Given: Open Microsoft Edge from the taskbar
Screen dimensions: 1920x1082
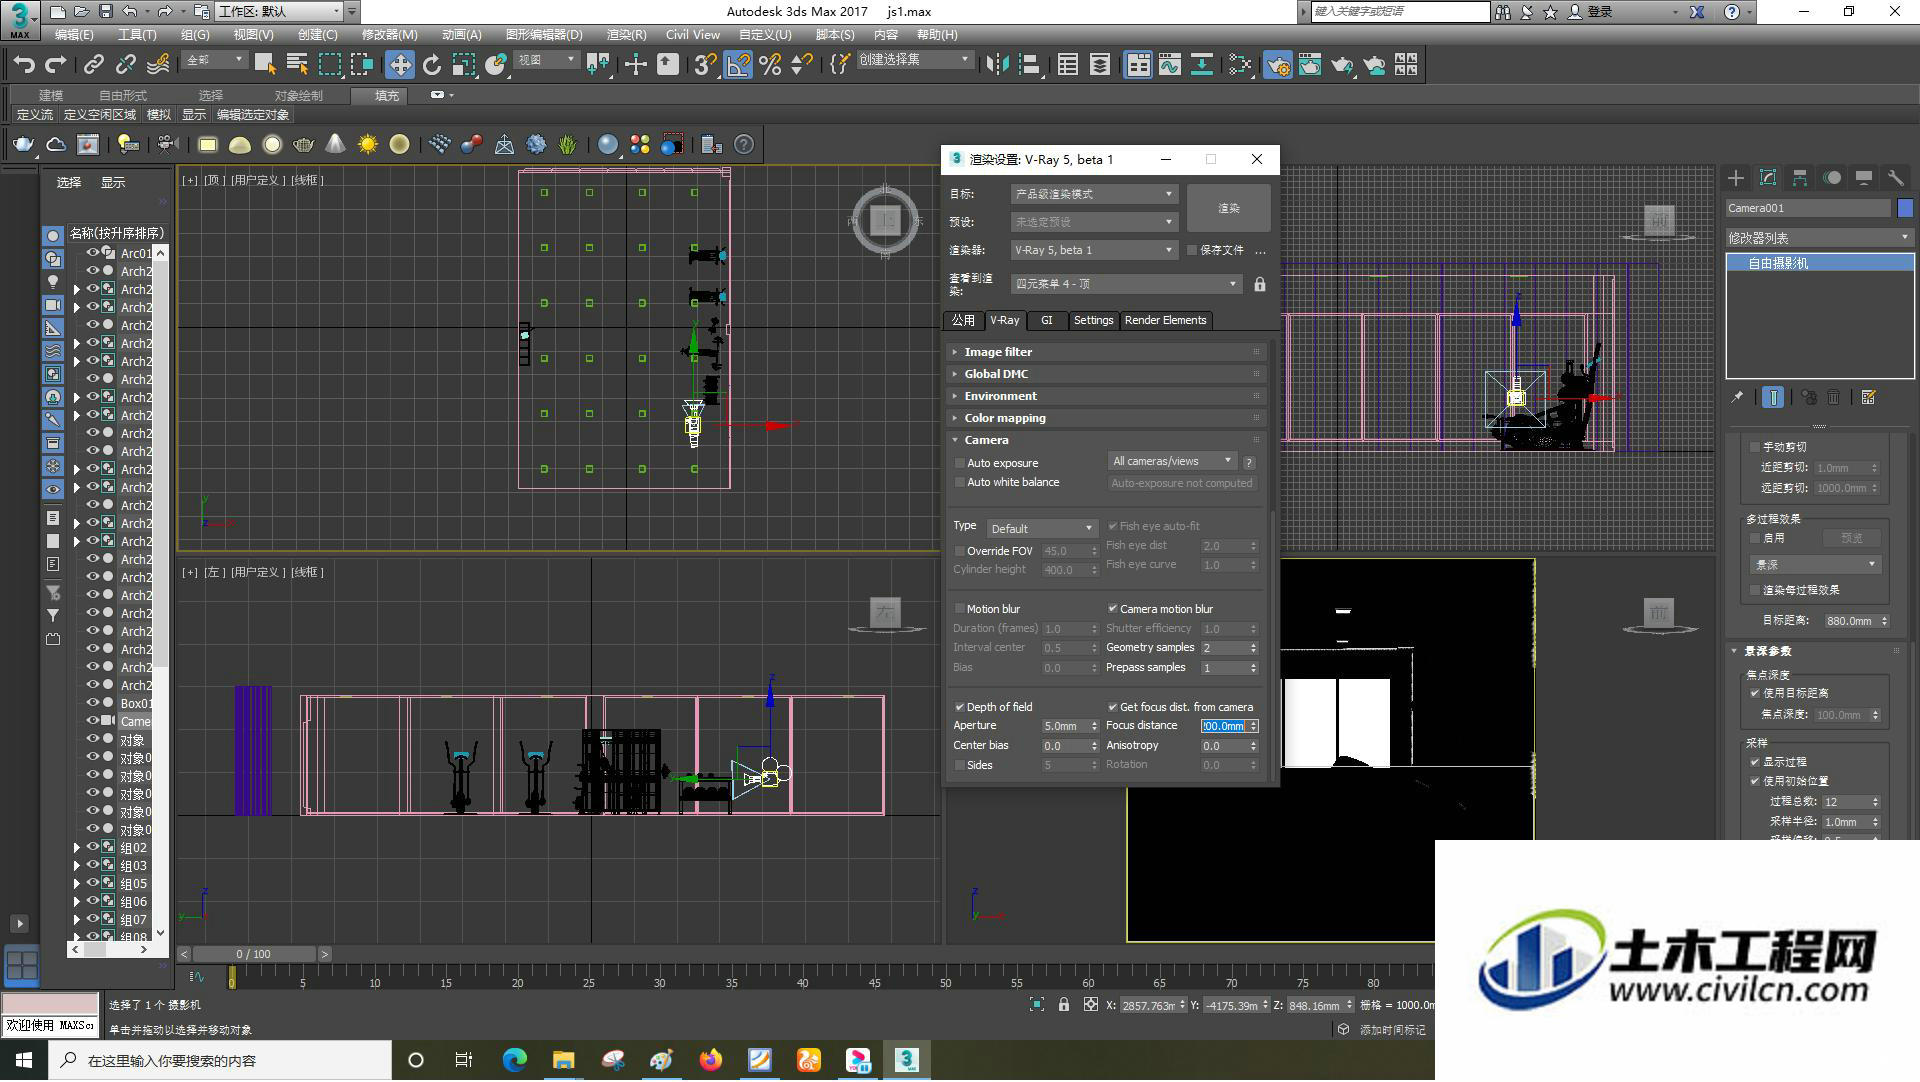Looking at the screenshot, I should coord(515,1060).
